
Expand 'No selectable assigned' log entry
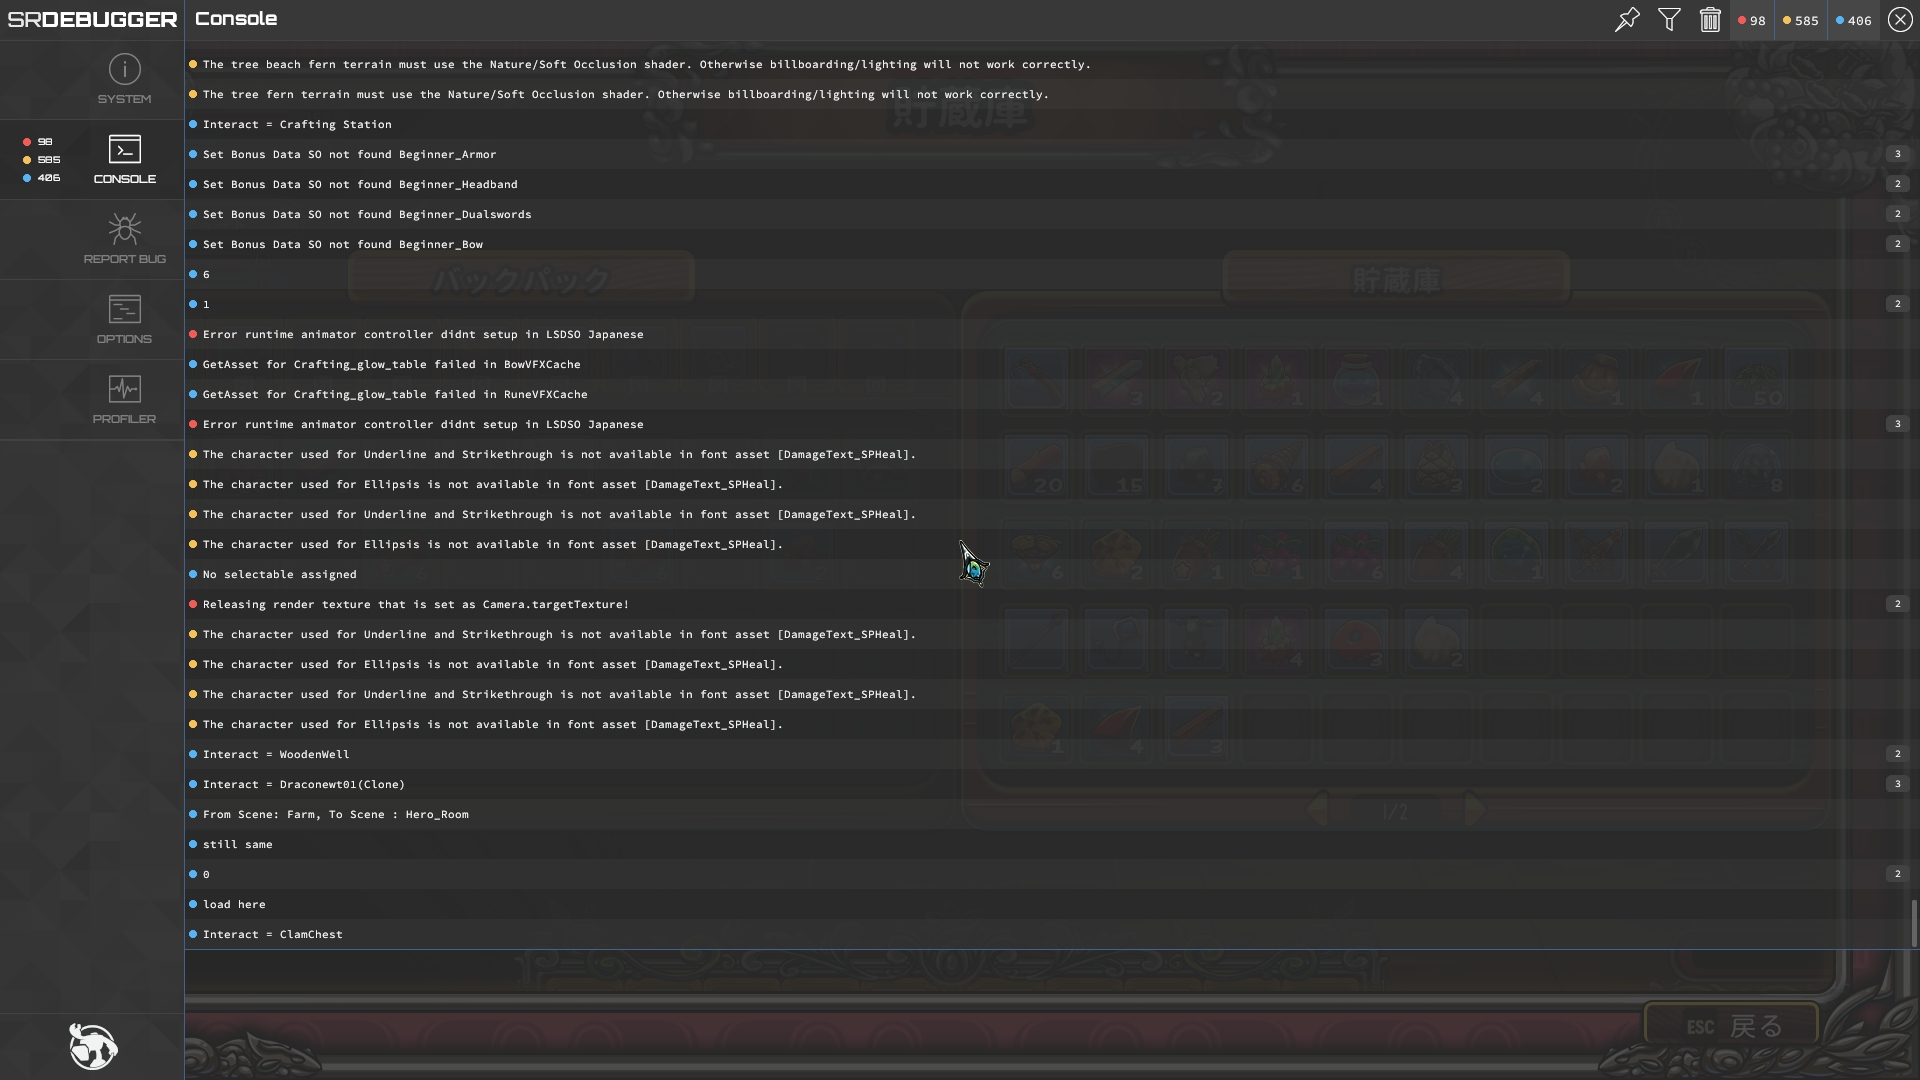tap(279, 574)
